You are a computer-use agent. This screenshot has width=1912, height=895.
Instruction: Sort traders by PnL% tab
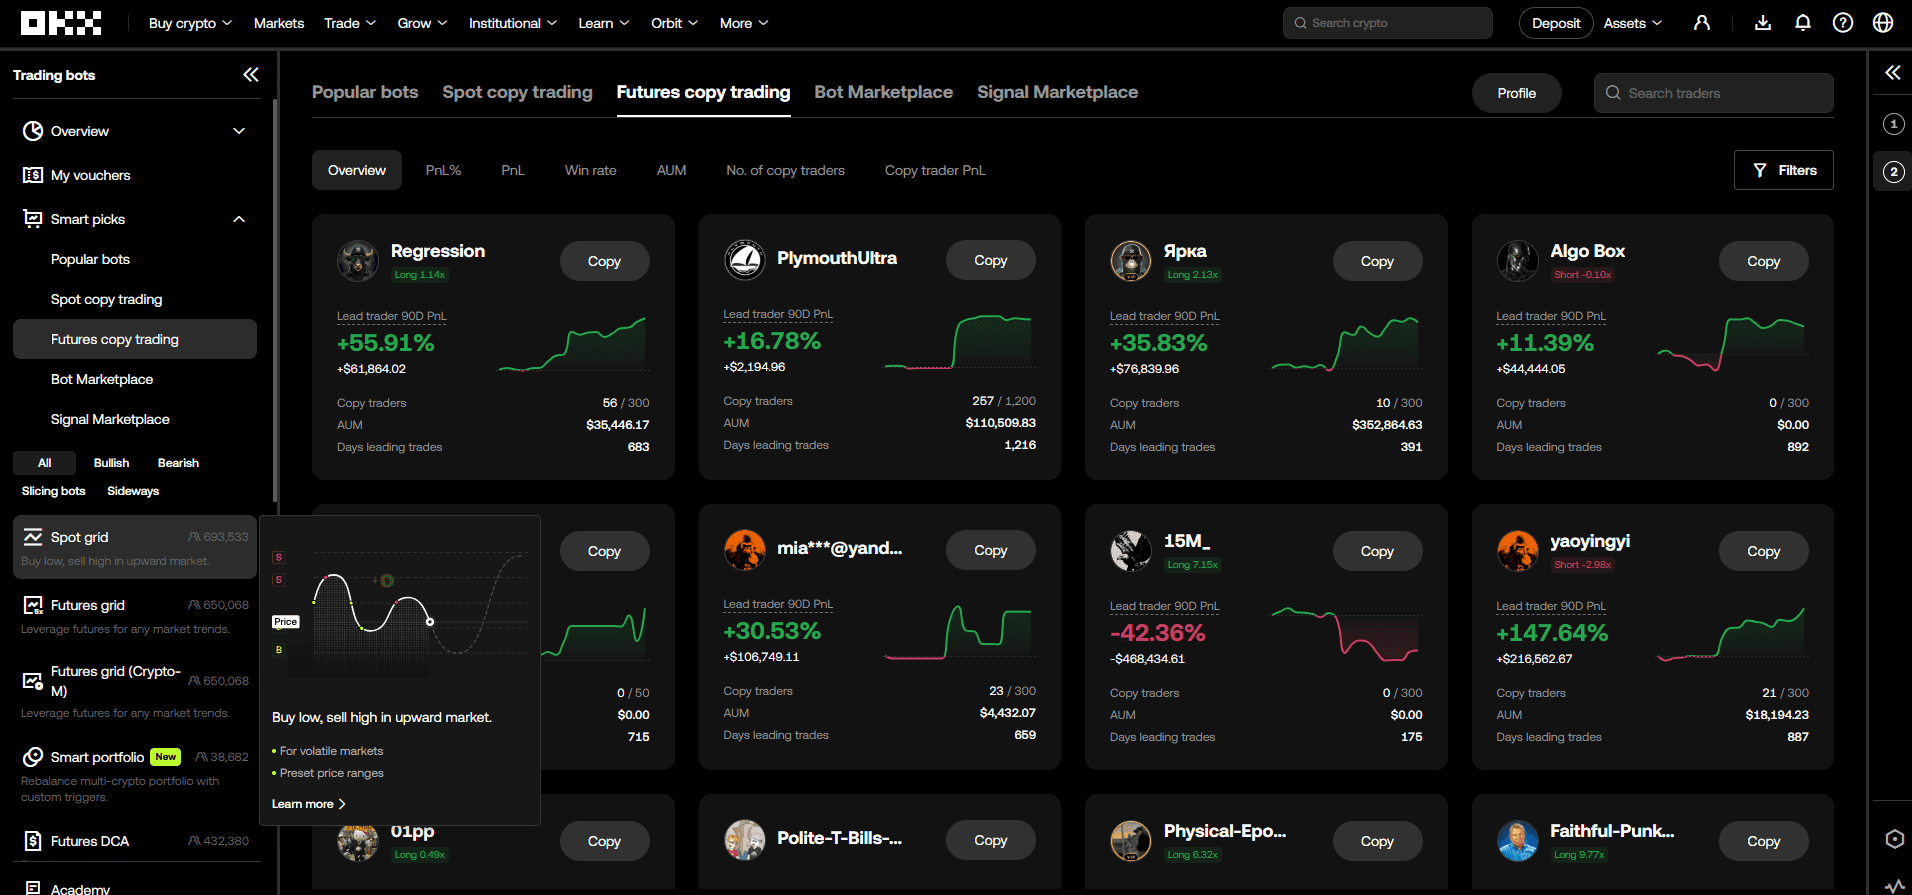[443, 170]
